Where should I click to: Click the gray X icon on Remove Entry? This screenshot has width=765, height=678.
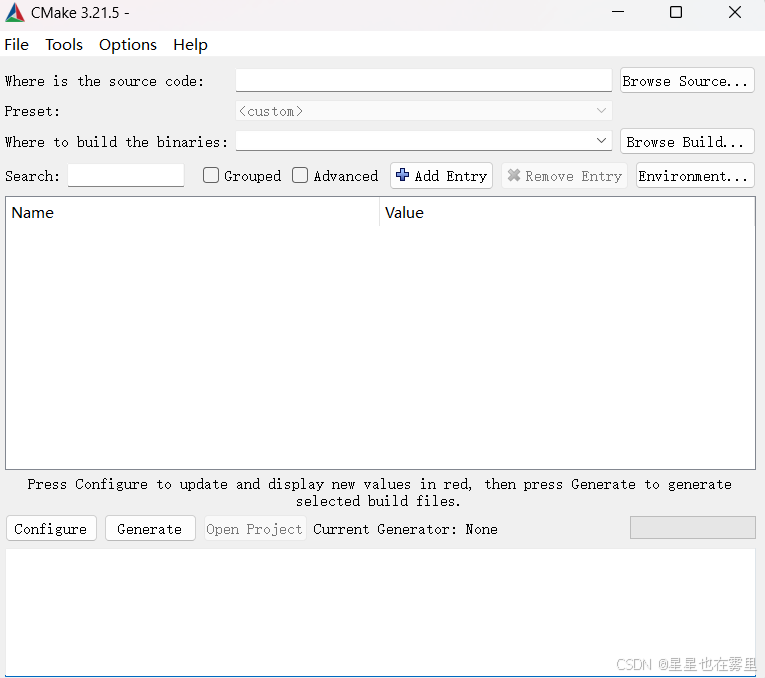pos(514,175)
